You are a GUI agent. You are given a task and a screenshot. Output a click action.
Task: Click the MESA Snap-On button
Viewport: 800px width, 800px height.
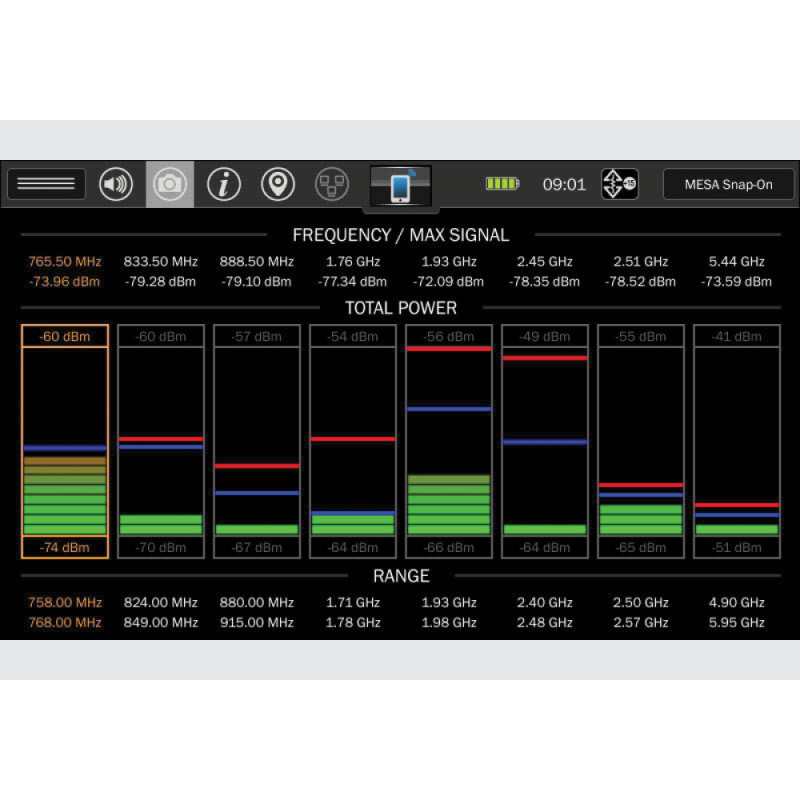click(728, 184)
